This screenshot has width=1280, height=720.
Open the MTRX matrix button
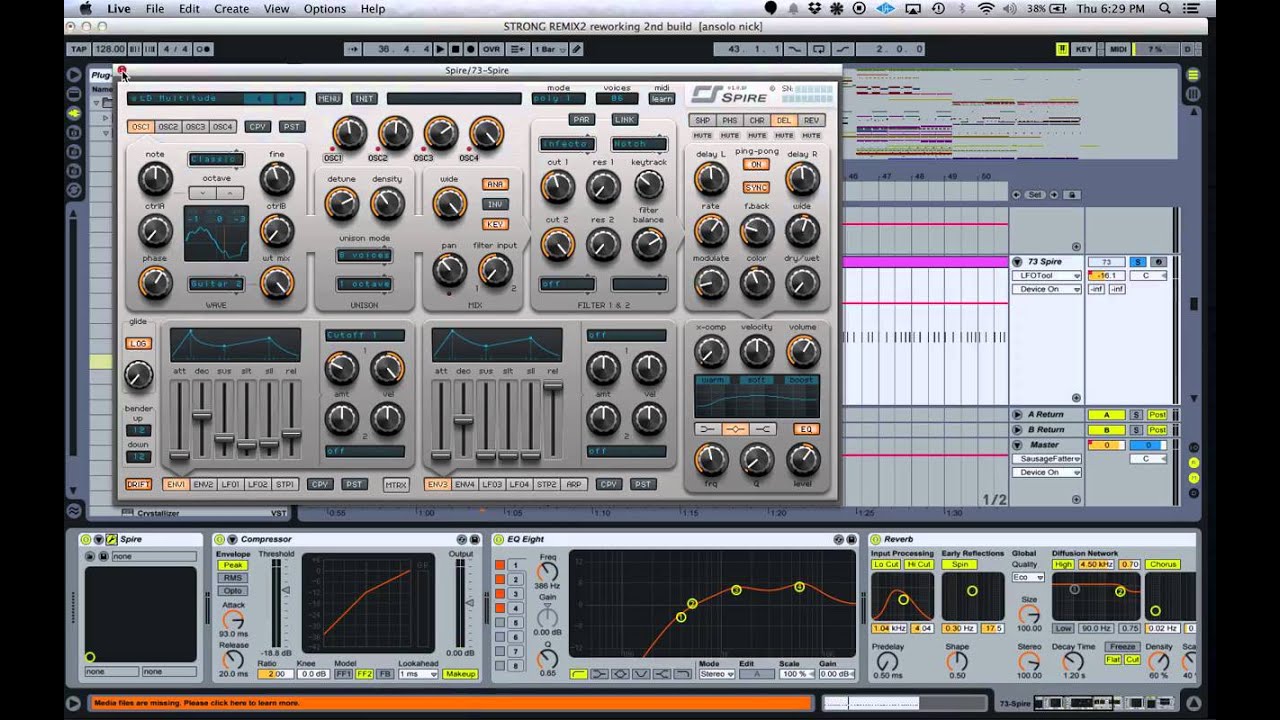[396, 484]
